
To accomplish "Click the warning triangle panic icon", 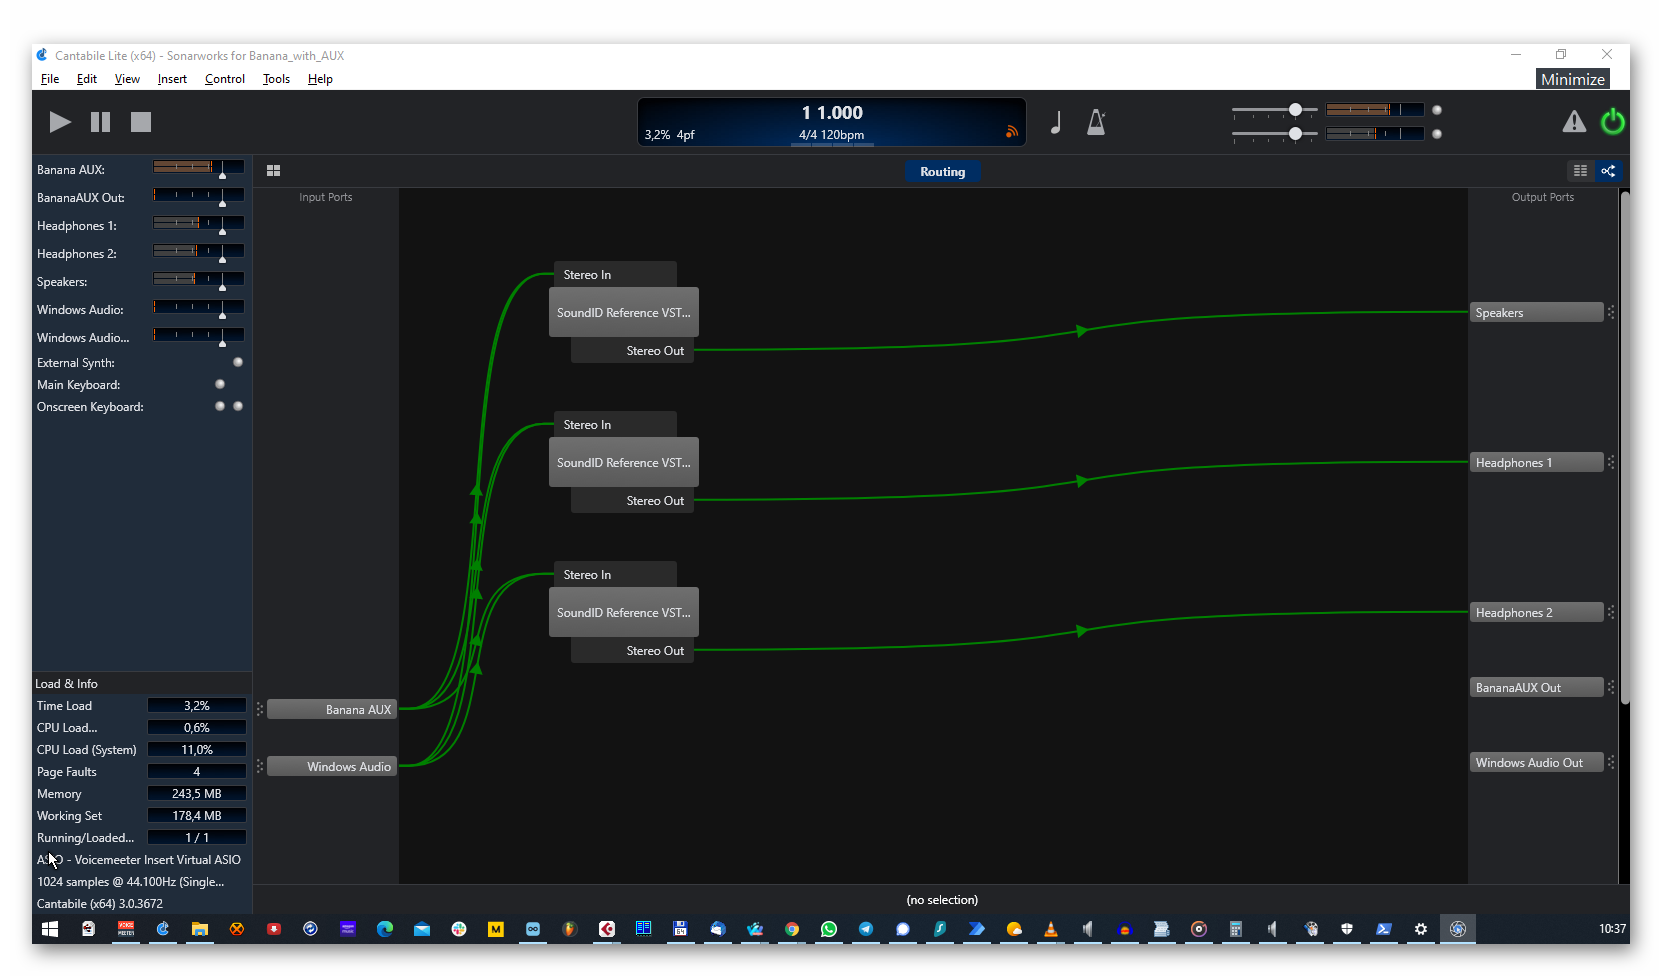I will [x=1574, y=122].
